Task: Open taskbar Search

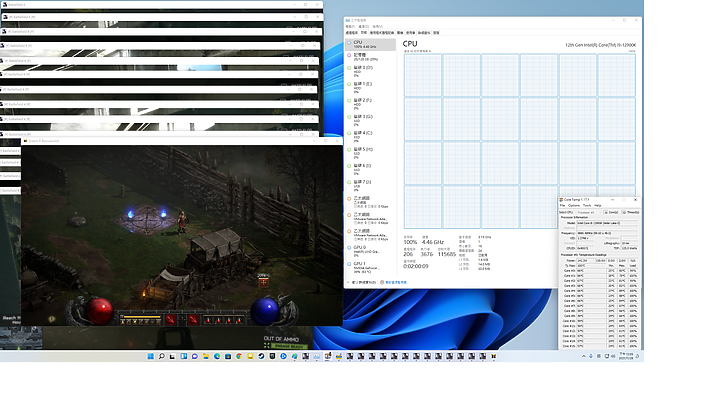Action: 162,356
